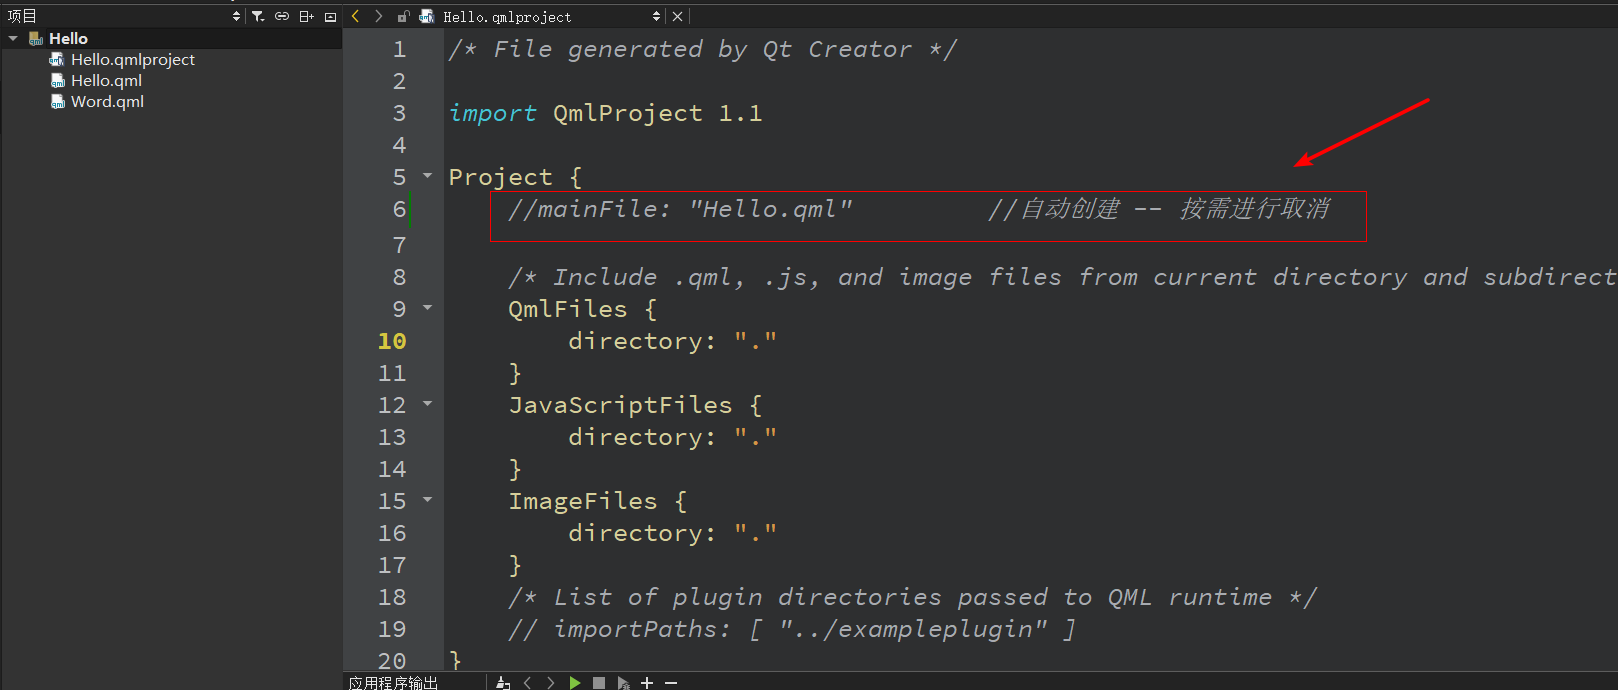Viewport: 1618px width, 690px height.
Task: Click 'List of plugin directories' comment line
Action: tap(913, 597)
